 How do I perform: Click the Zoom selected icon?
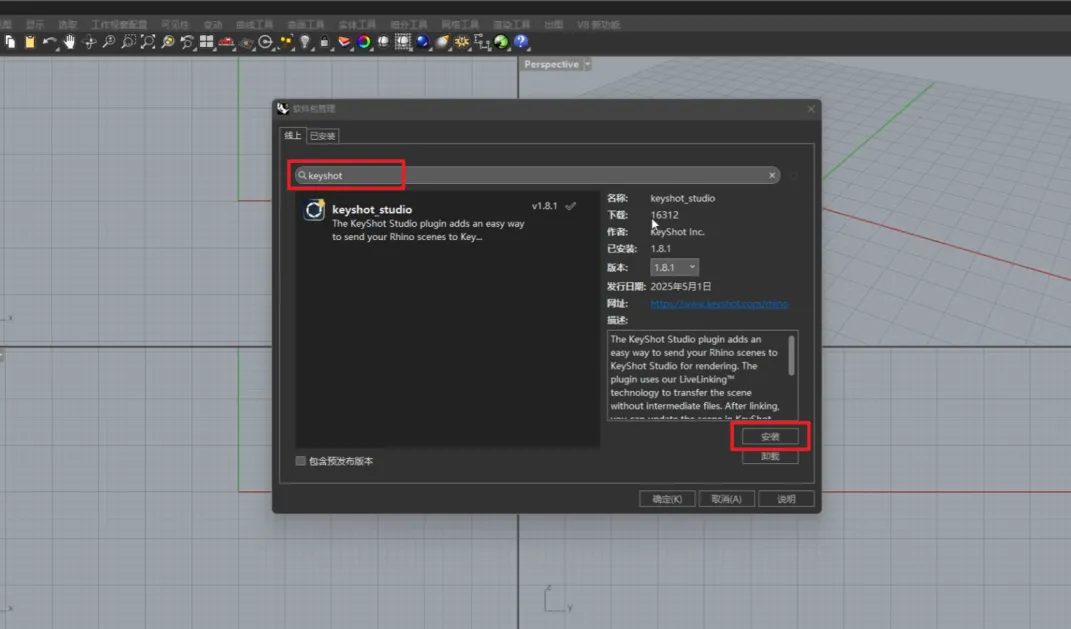[167, 42]
